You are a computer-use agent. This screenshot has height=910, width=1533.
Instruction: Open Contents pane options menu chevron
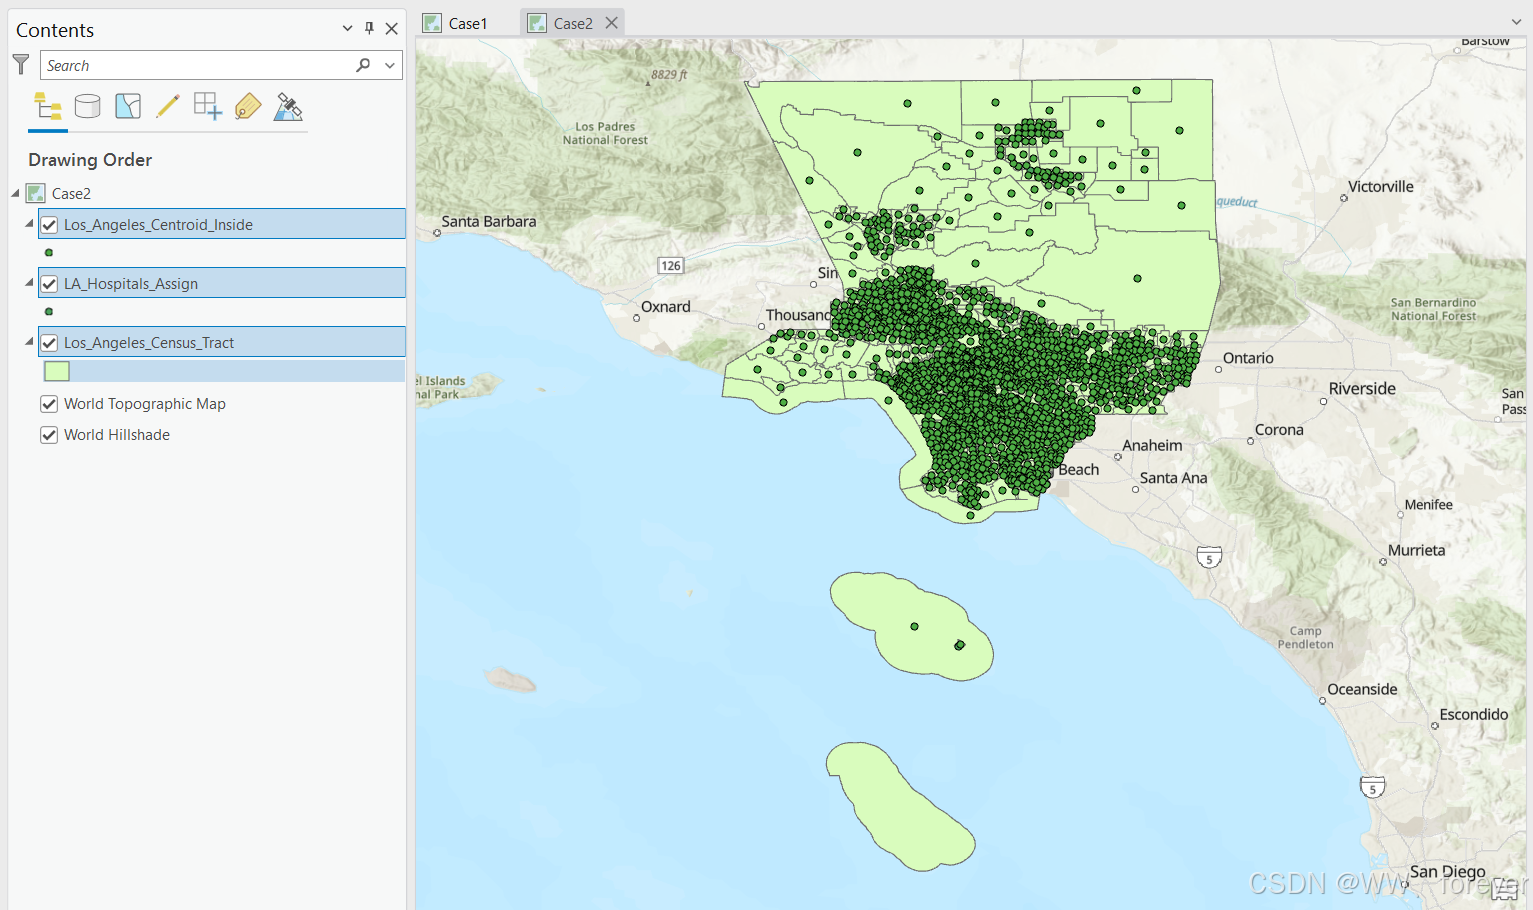coord(347,29)
